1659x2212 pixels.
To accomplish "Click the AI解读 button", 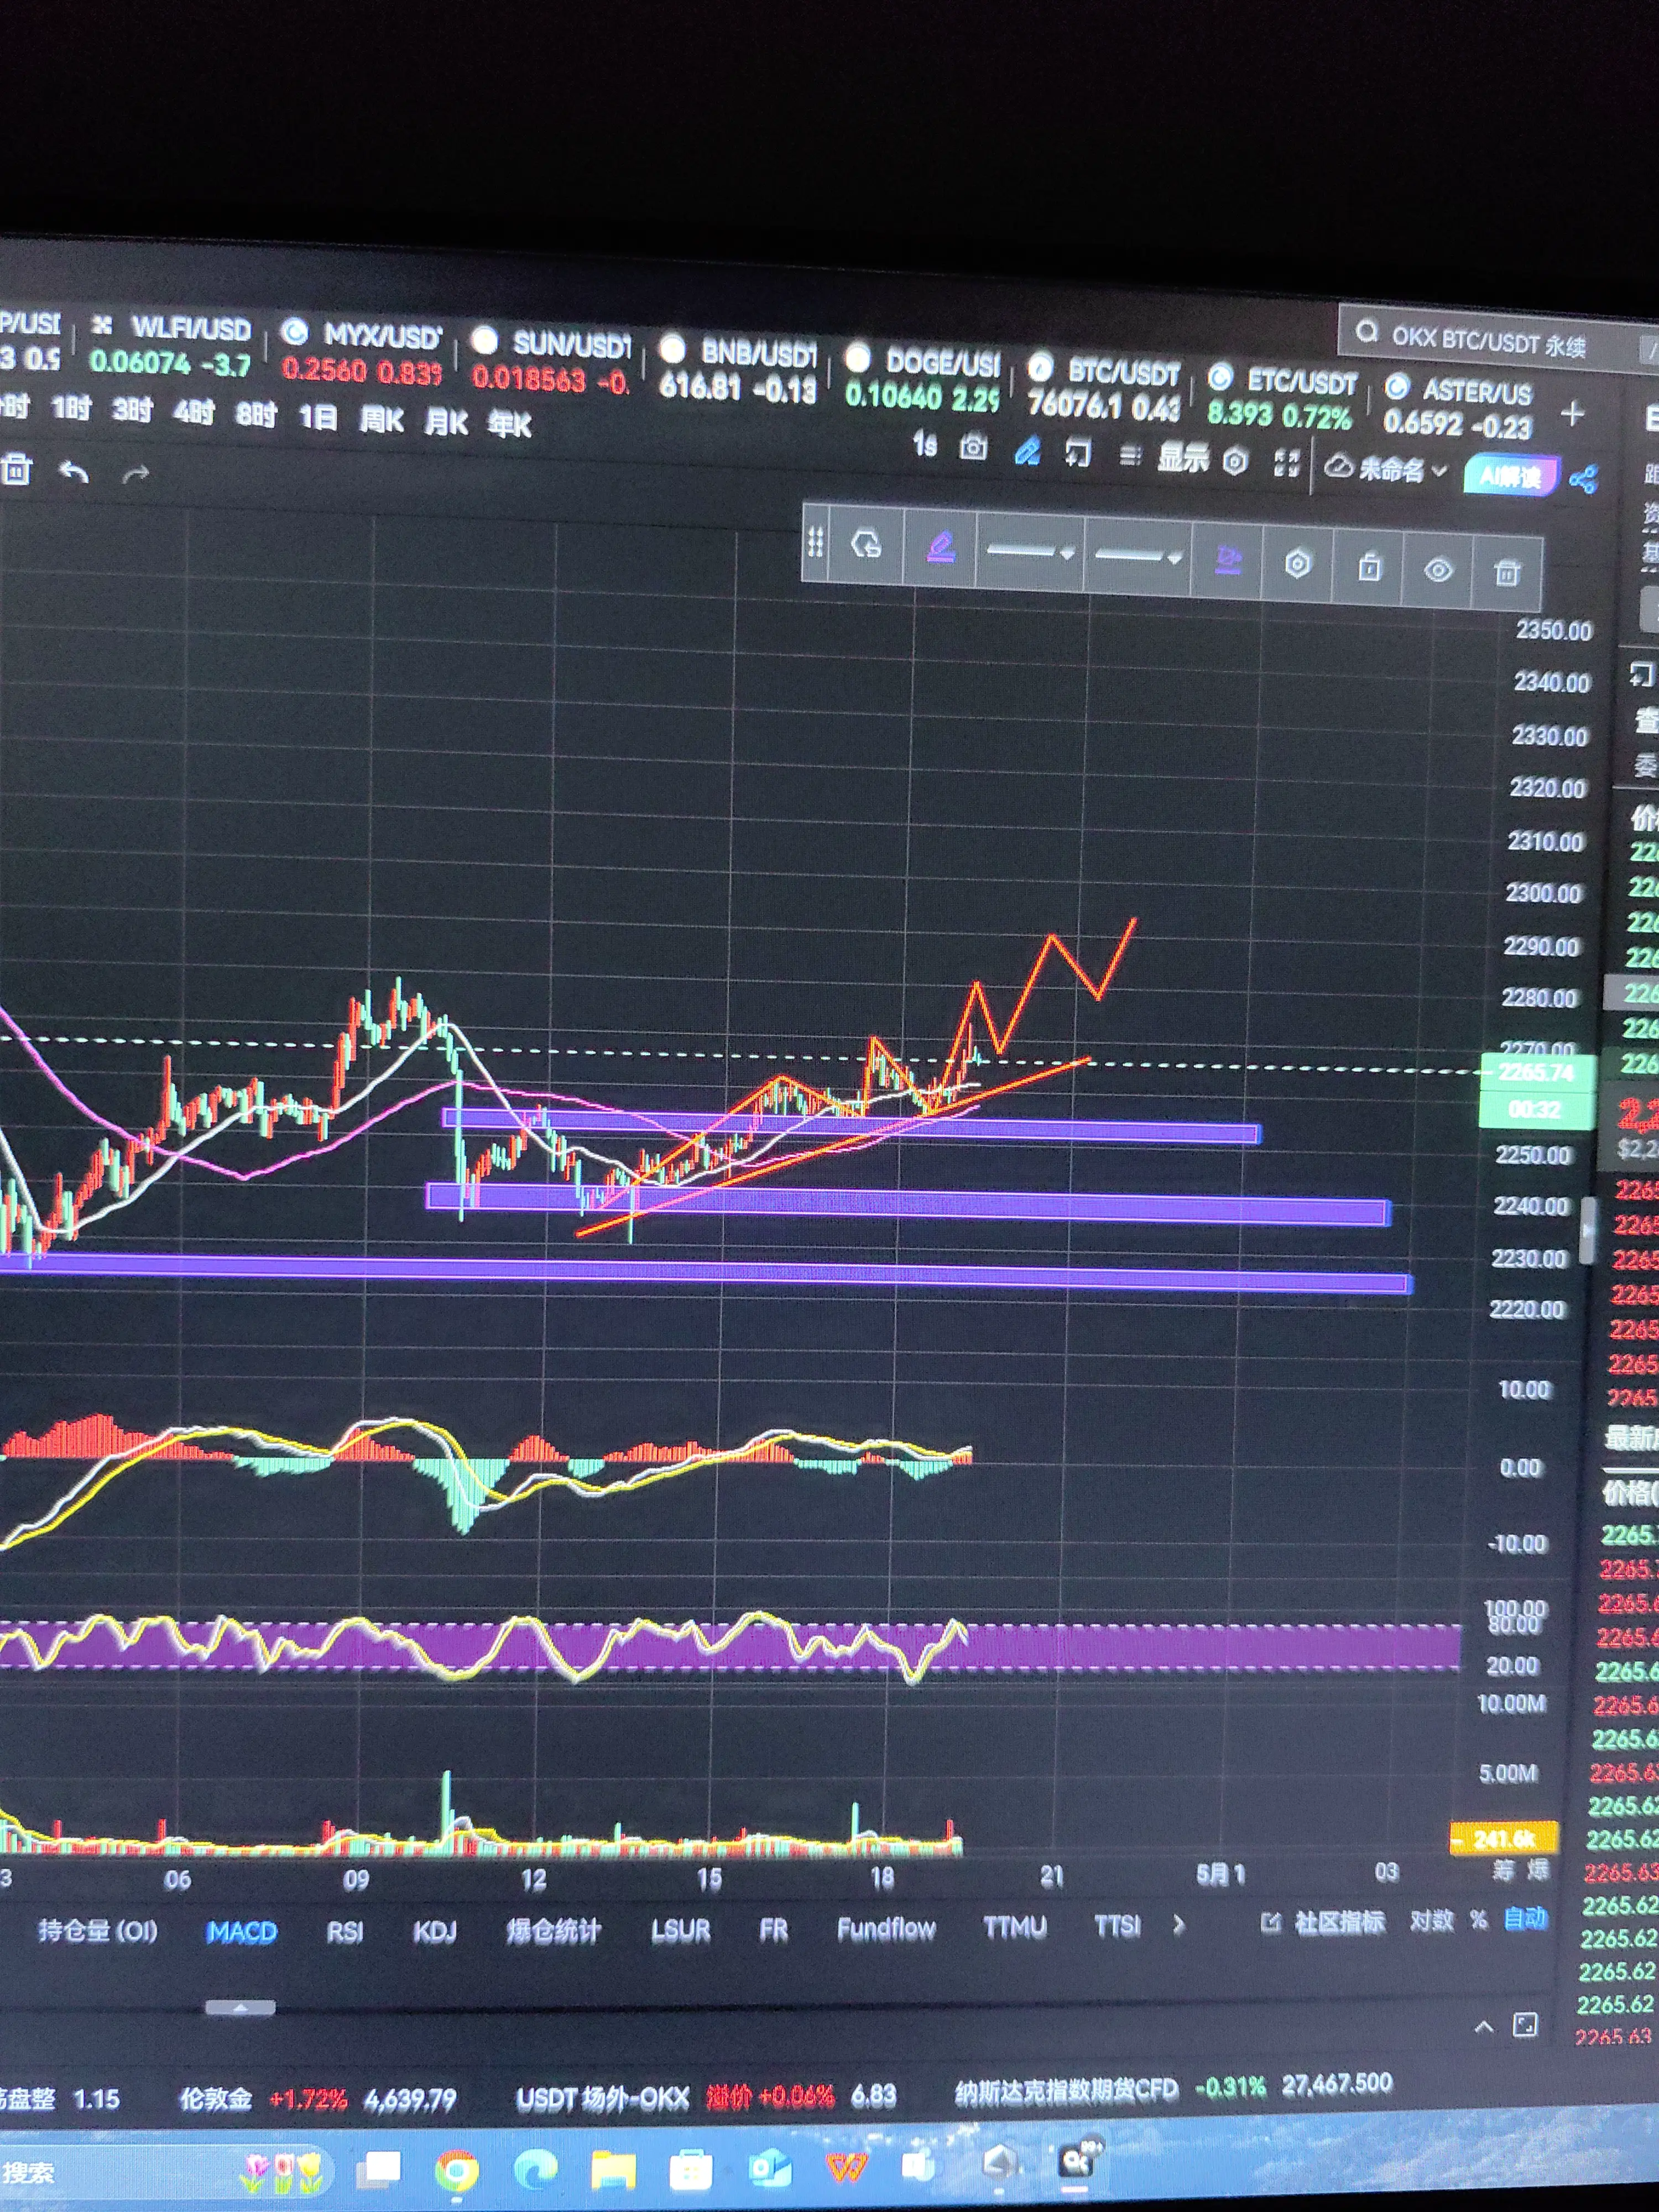I will 1510,476.
